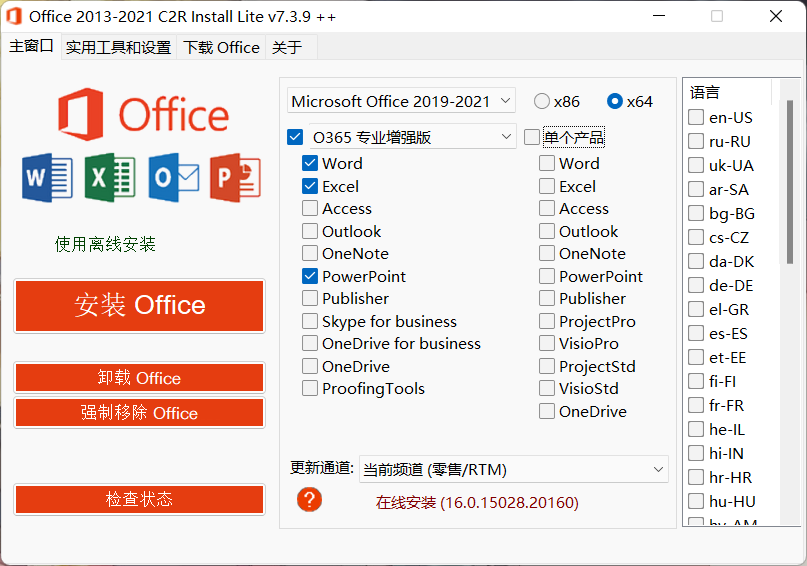
Task: Check the de-DE language
Action: point(696,285)
